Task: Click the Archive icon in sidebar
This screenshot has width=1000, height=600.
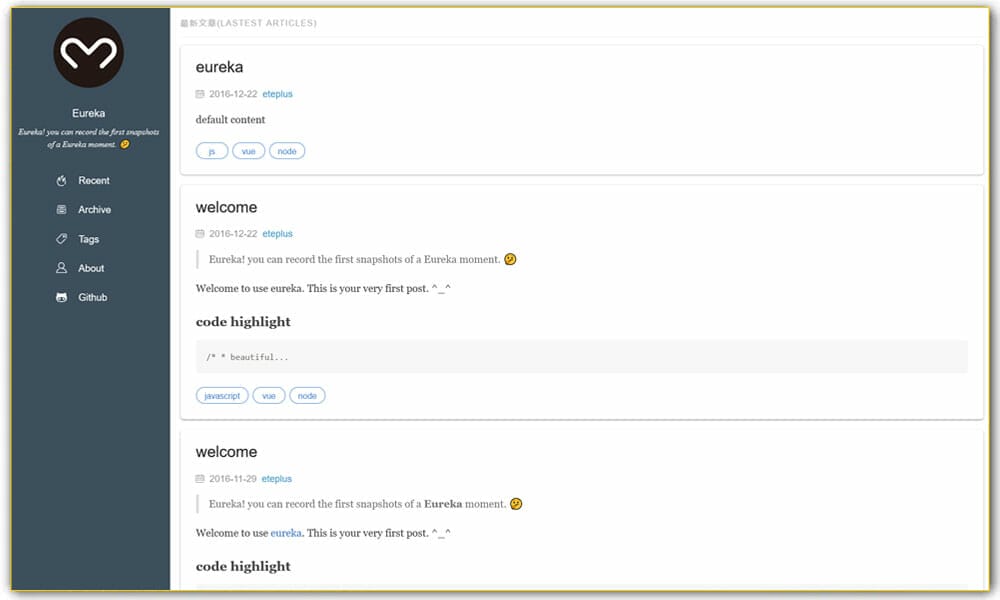Action: tap(61, 210)
